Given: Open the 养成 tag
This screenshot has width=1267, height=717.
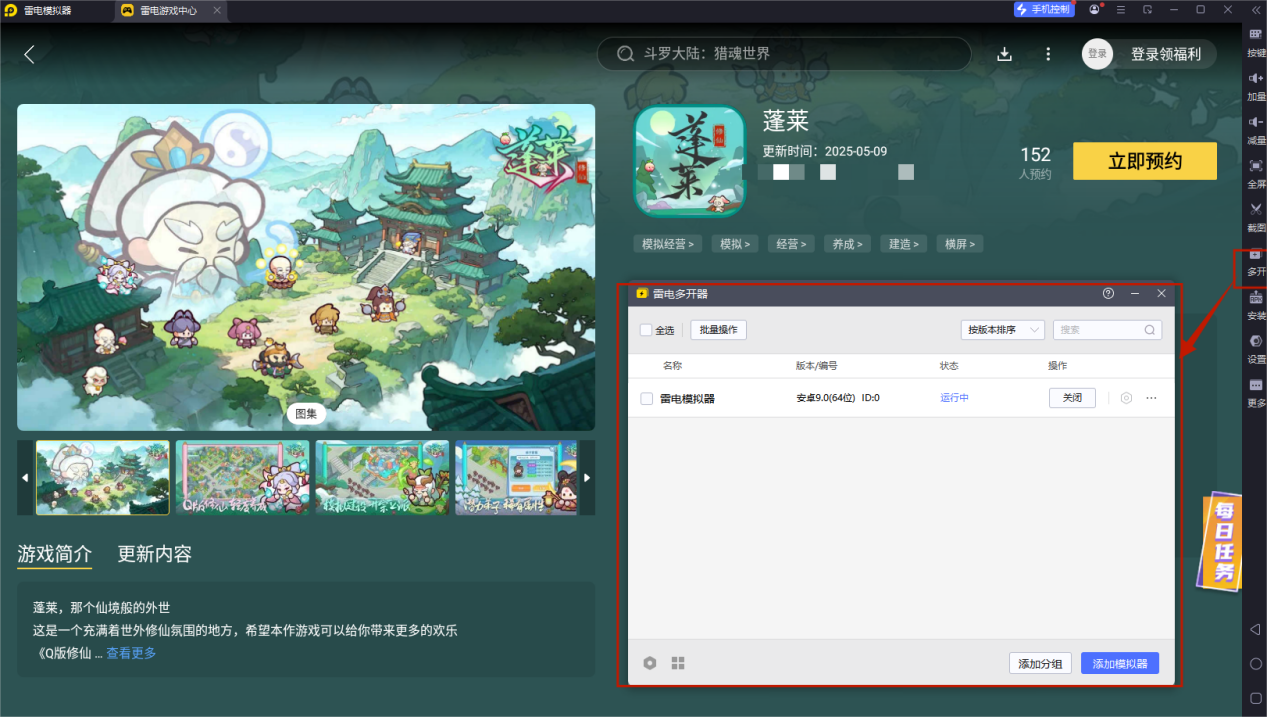Looking at the screenshot, I should pos(848,244).
